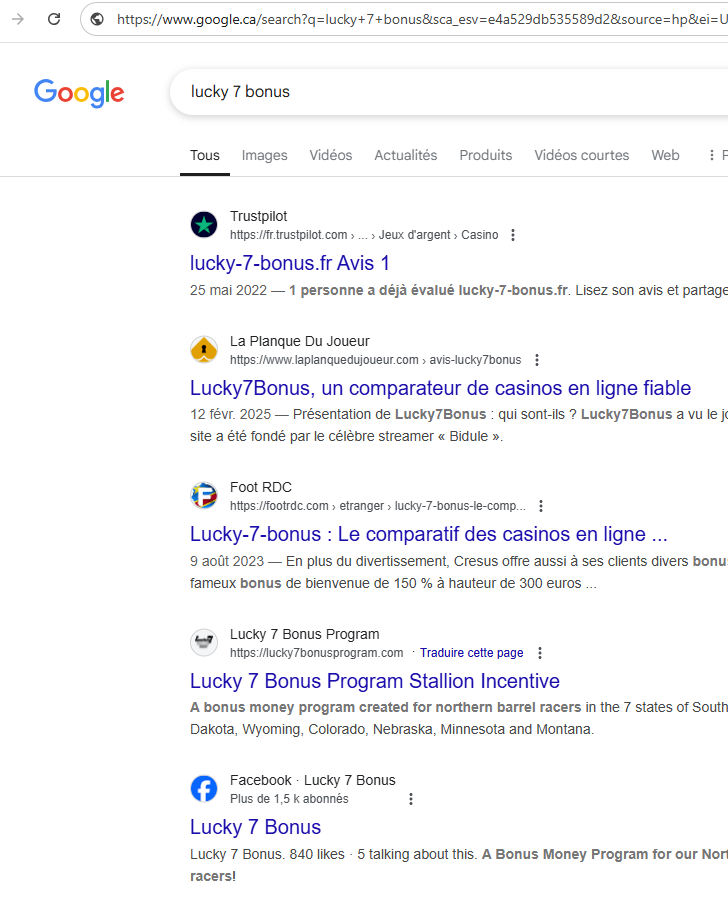Open more options for Trustpilot result
Viewport: 728px width, 903px height.
pyautogui.click(x=513, y=235)
